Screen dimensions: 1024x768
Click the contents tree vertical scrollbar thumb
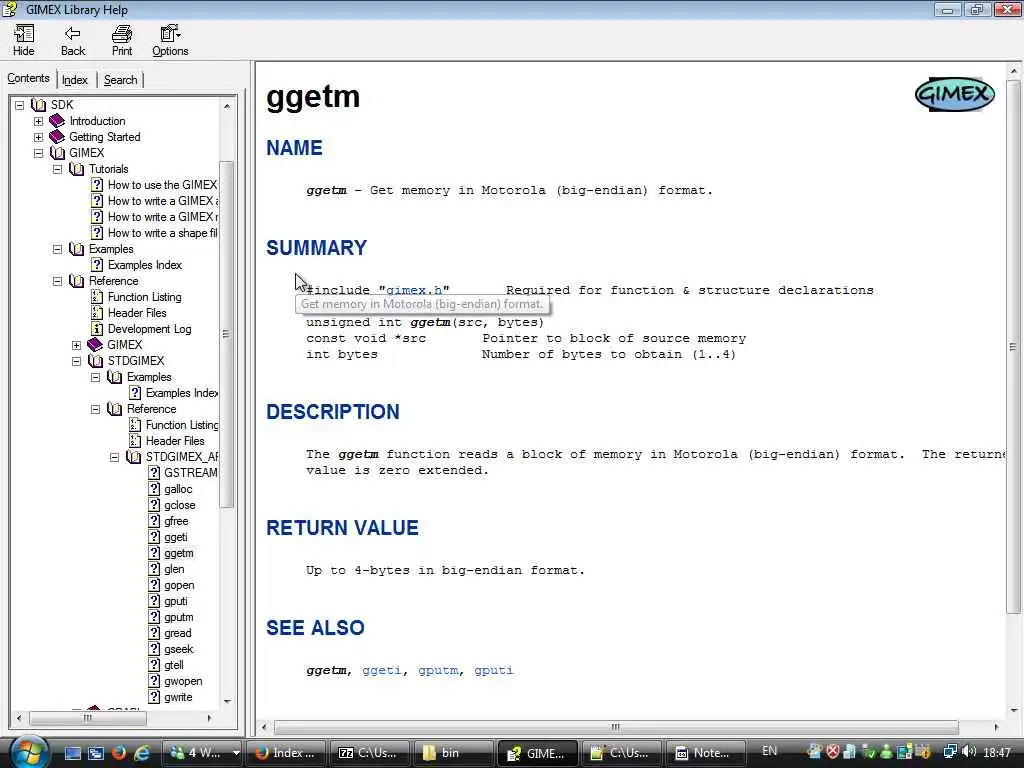click(x=227, y=334)
